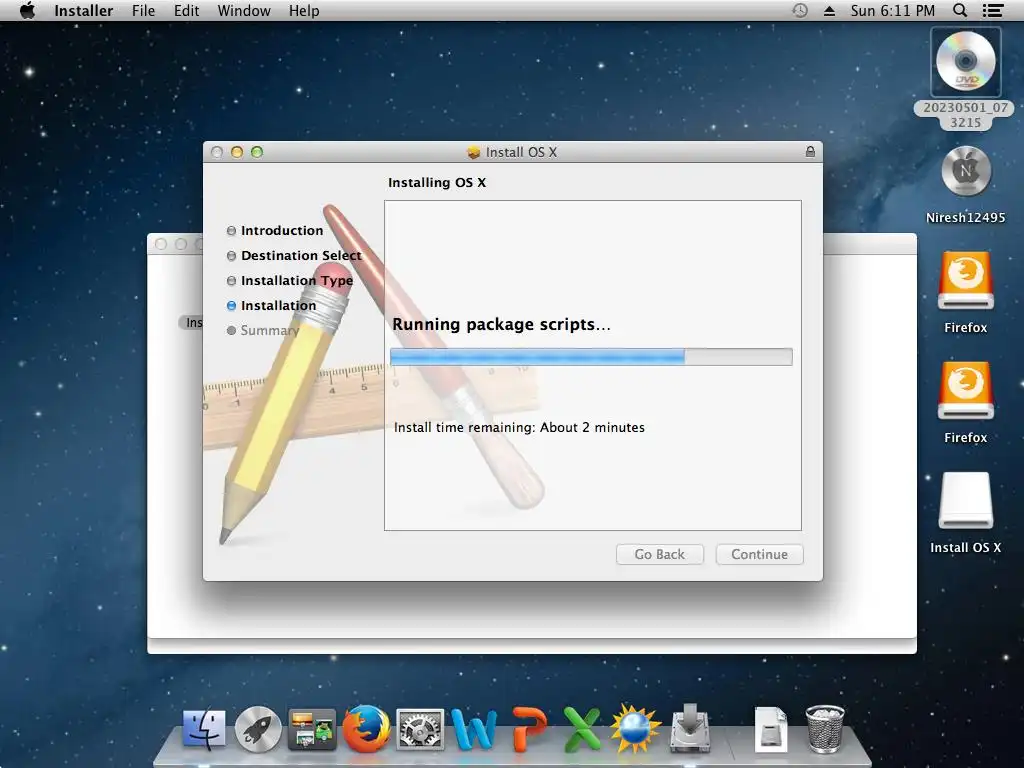Viewport: 1024px width, 768px height.
Task: Click the Running package scripts text
Action: pos(502,325)
